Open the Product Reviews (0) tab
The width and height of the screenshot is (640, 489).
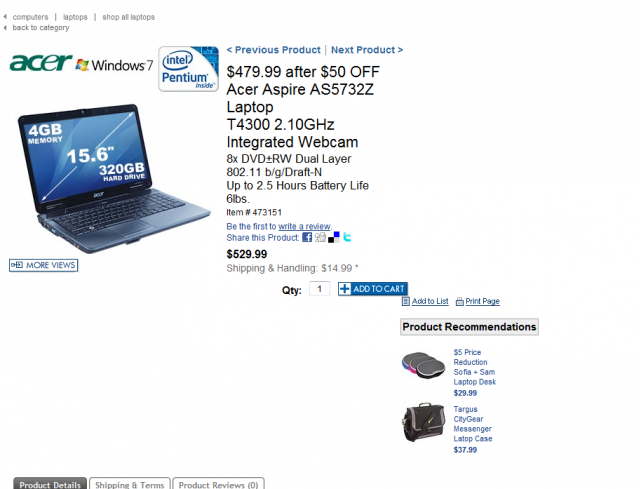point(218,485)
